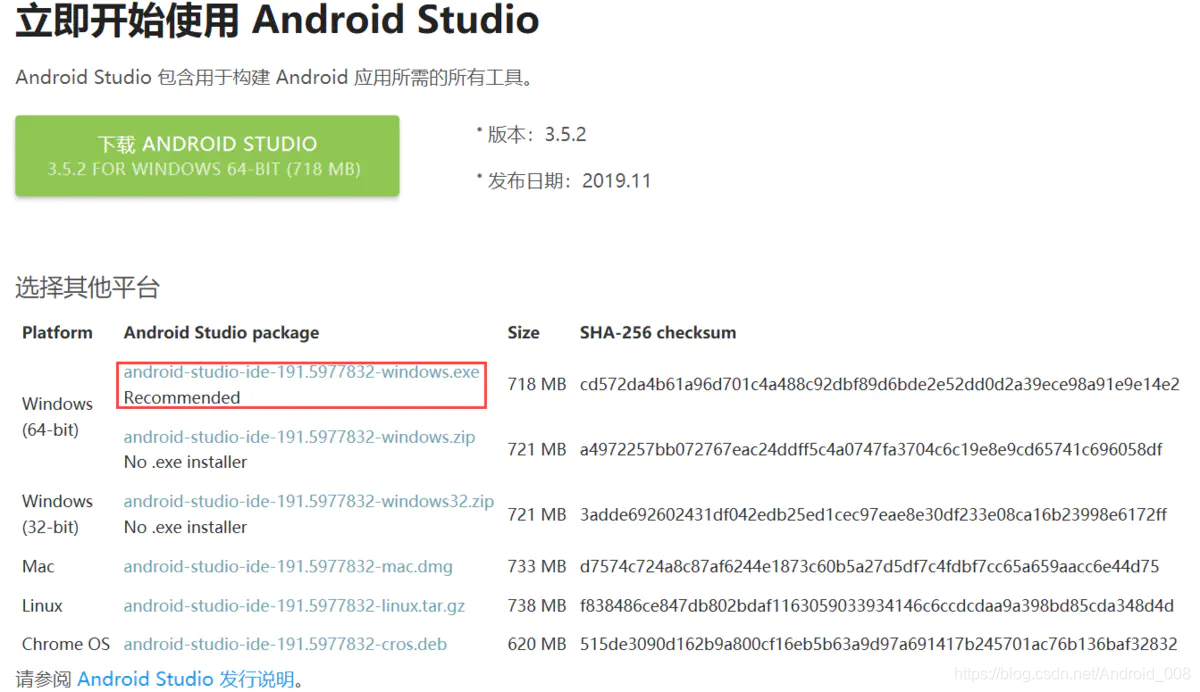This screenshot has width=1200, height=692.
Task: Open the Android Studio 发行说明 link
Action: point(186,679)
